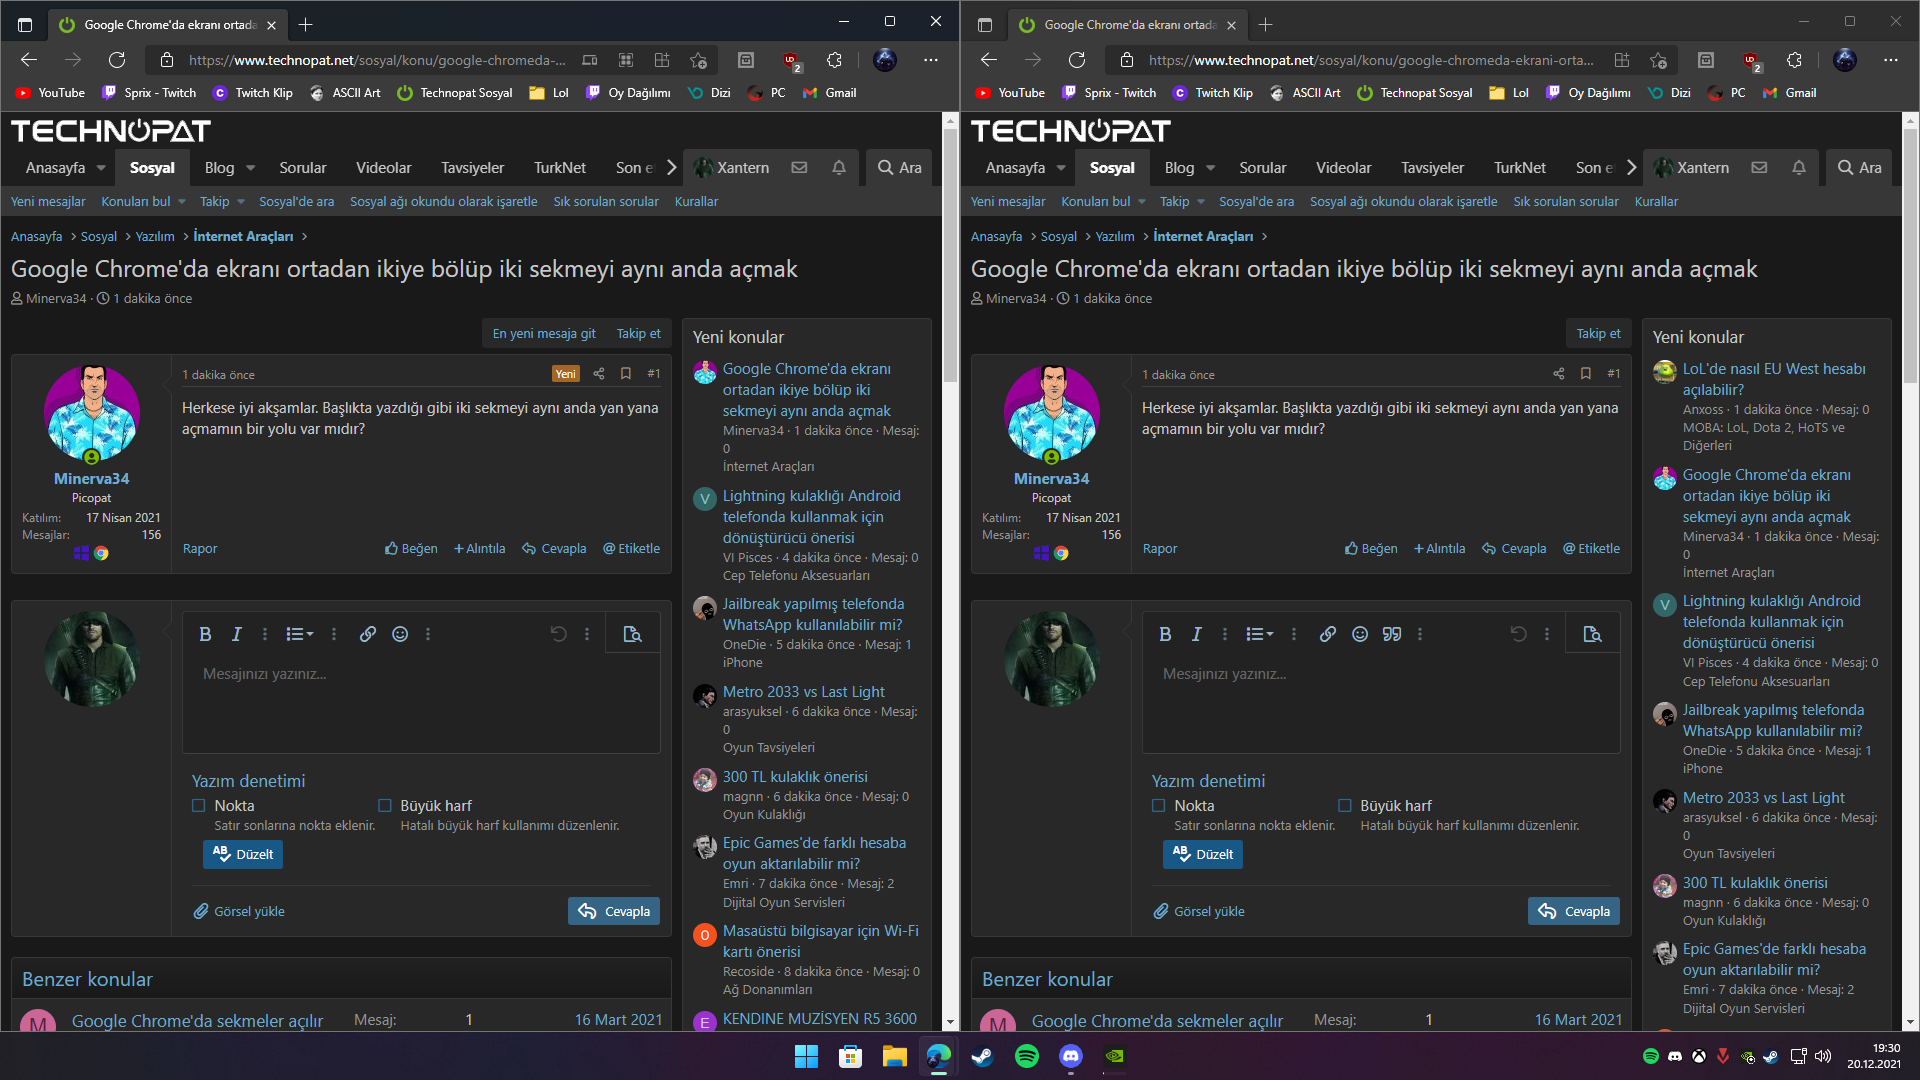Open Sorular tab in left navigation

tap(303, 168)
